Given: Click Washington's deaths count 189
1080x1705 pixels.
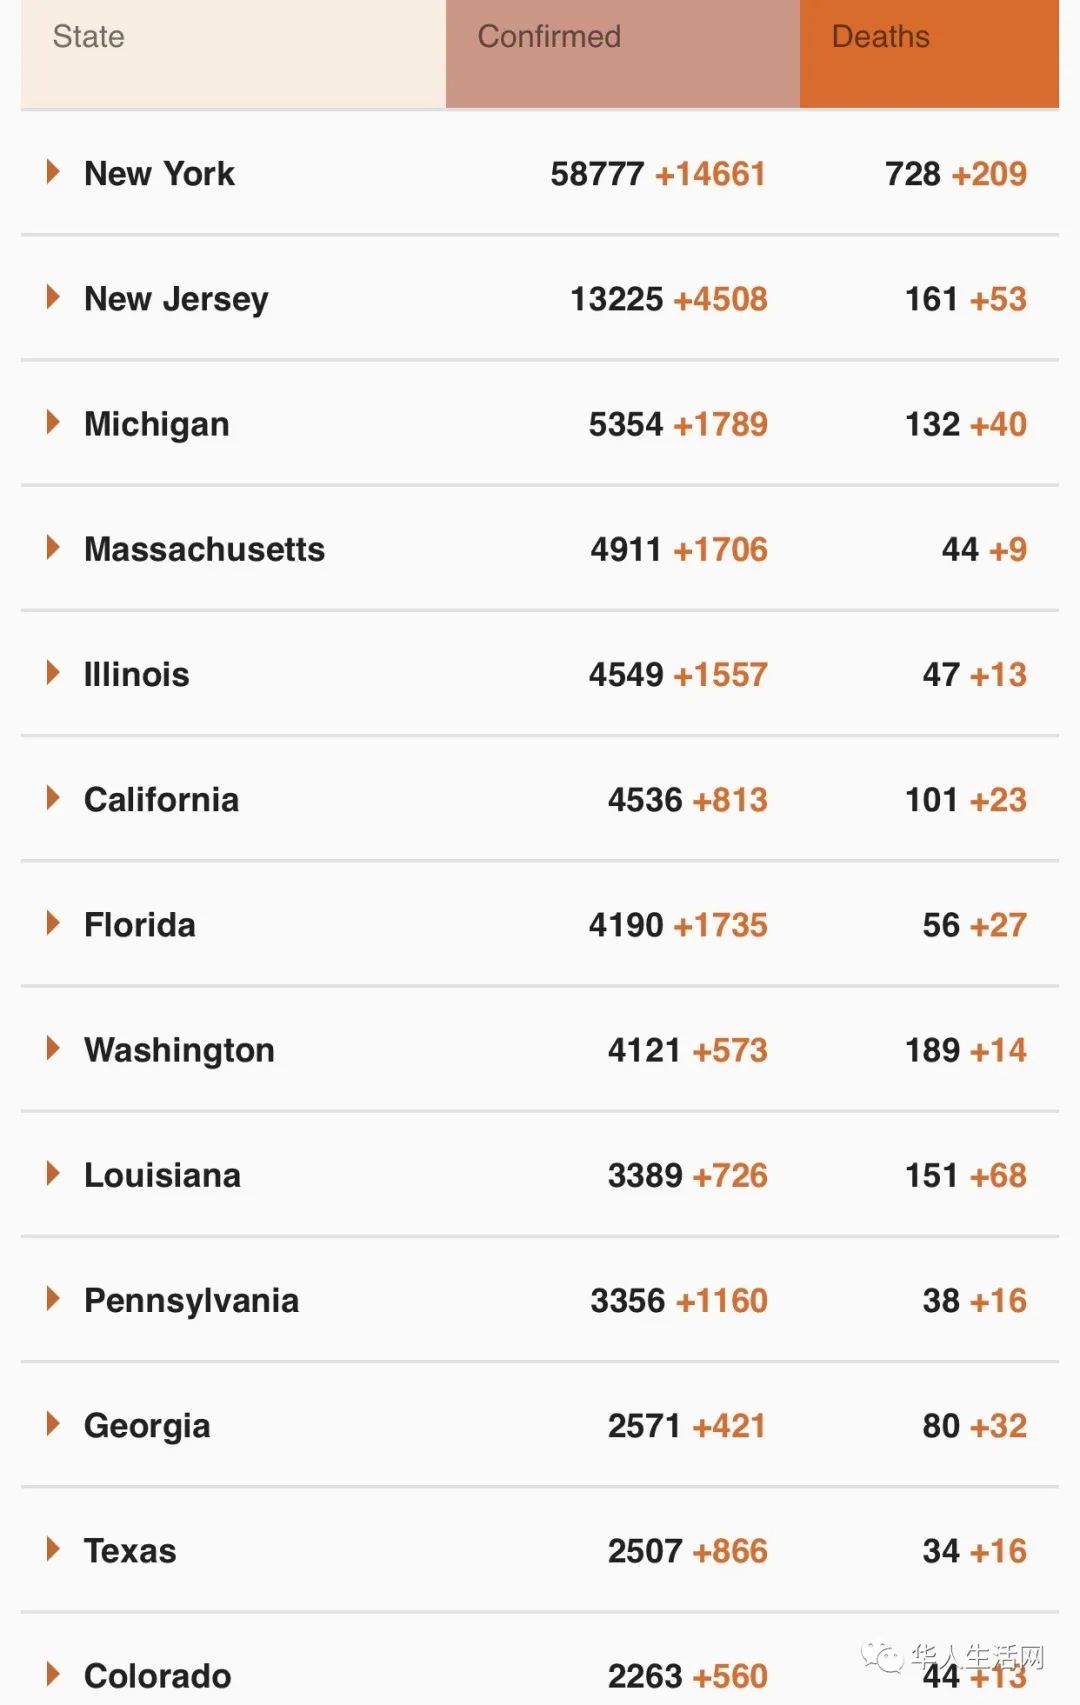Looking at the screenshot, I should tap(932, 1050).
